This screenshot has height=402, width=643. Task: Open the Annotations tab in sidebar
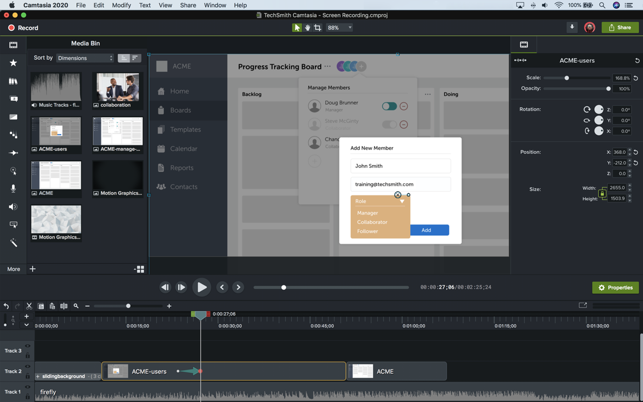(x=13, y=99)
